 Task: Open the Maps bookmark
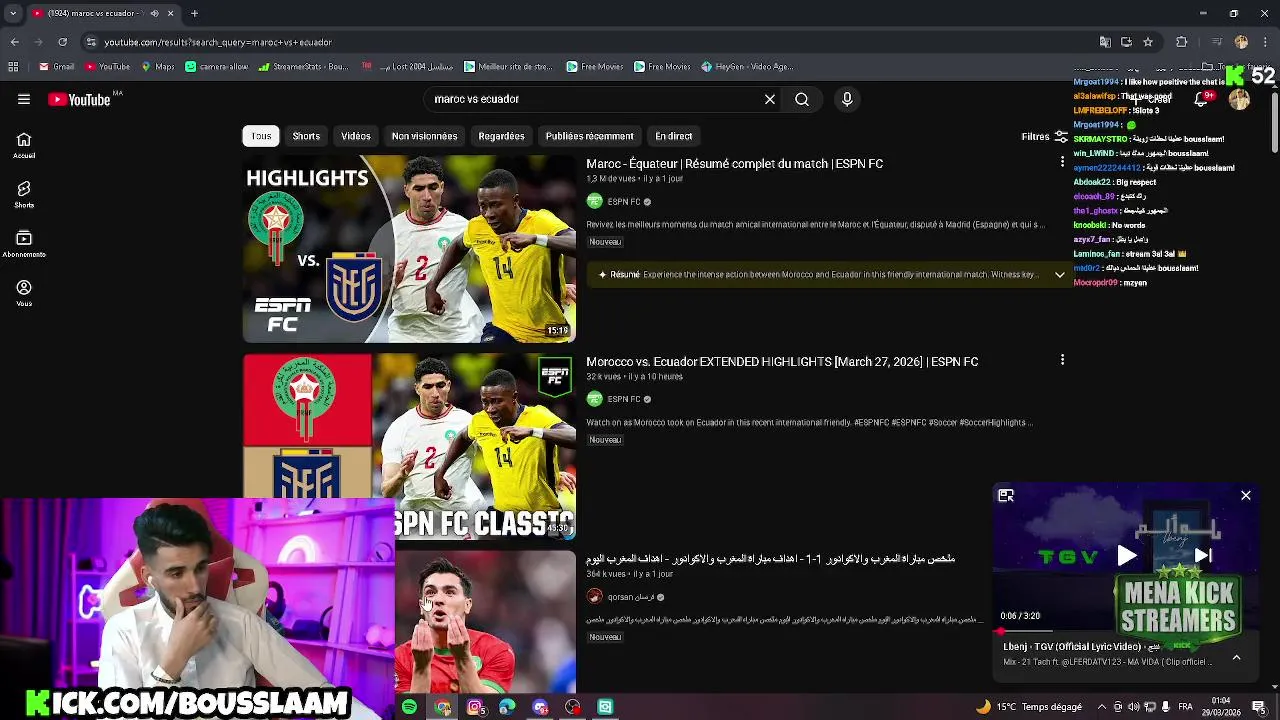[x=158, y=67]
